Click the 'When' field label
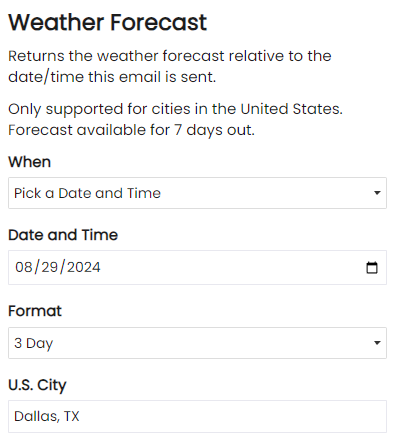Viewport: 394px width, 446px height. [x=30, y=162]
